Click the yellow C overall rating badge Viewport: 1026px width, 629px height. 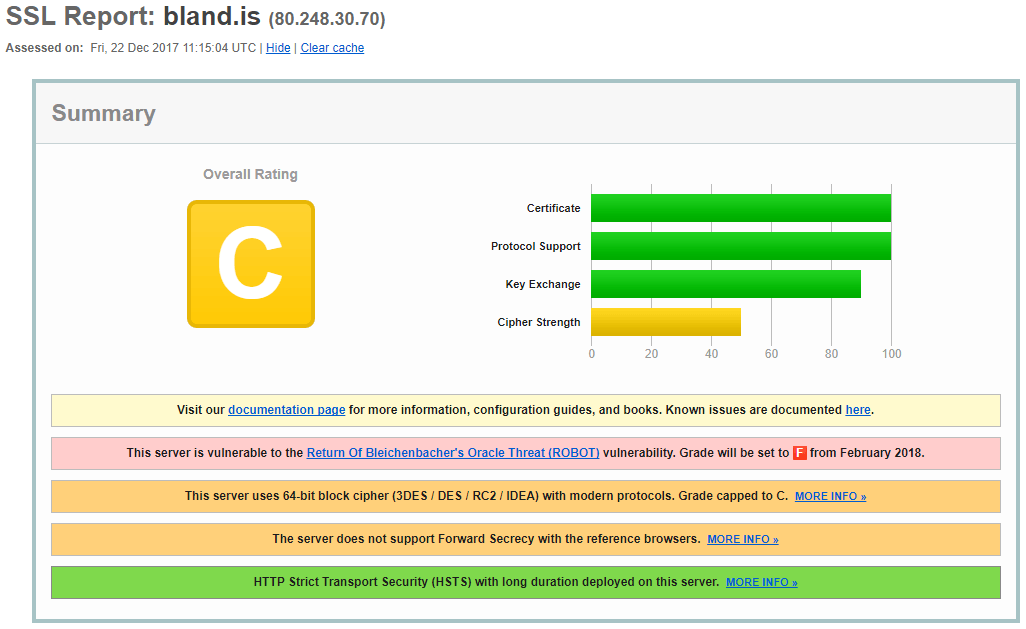pyautogui.click(x=251, y=264)
